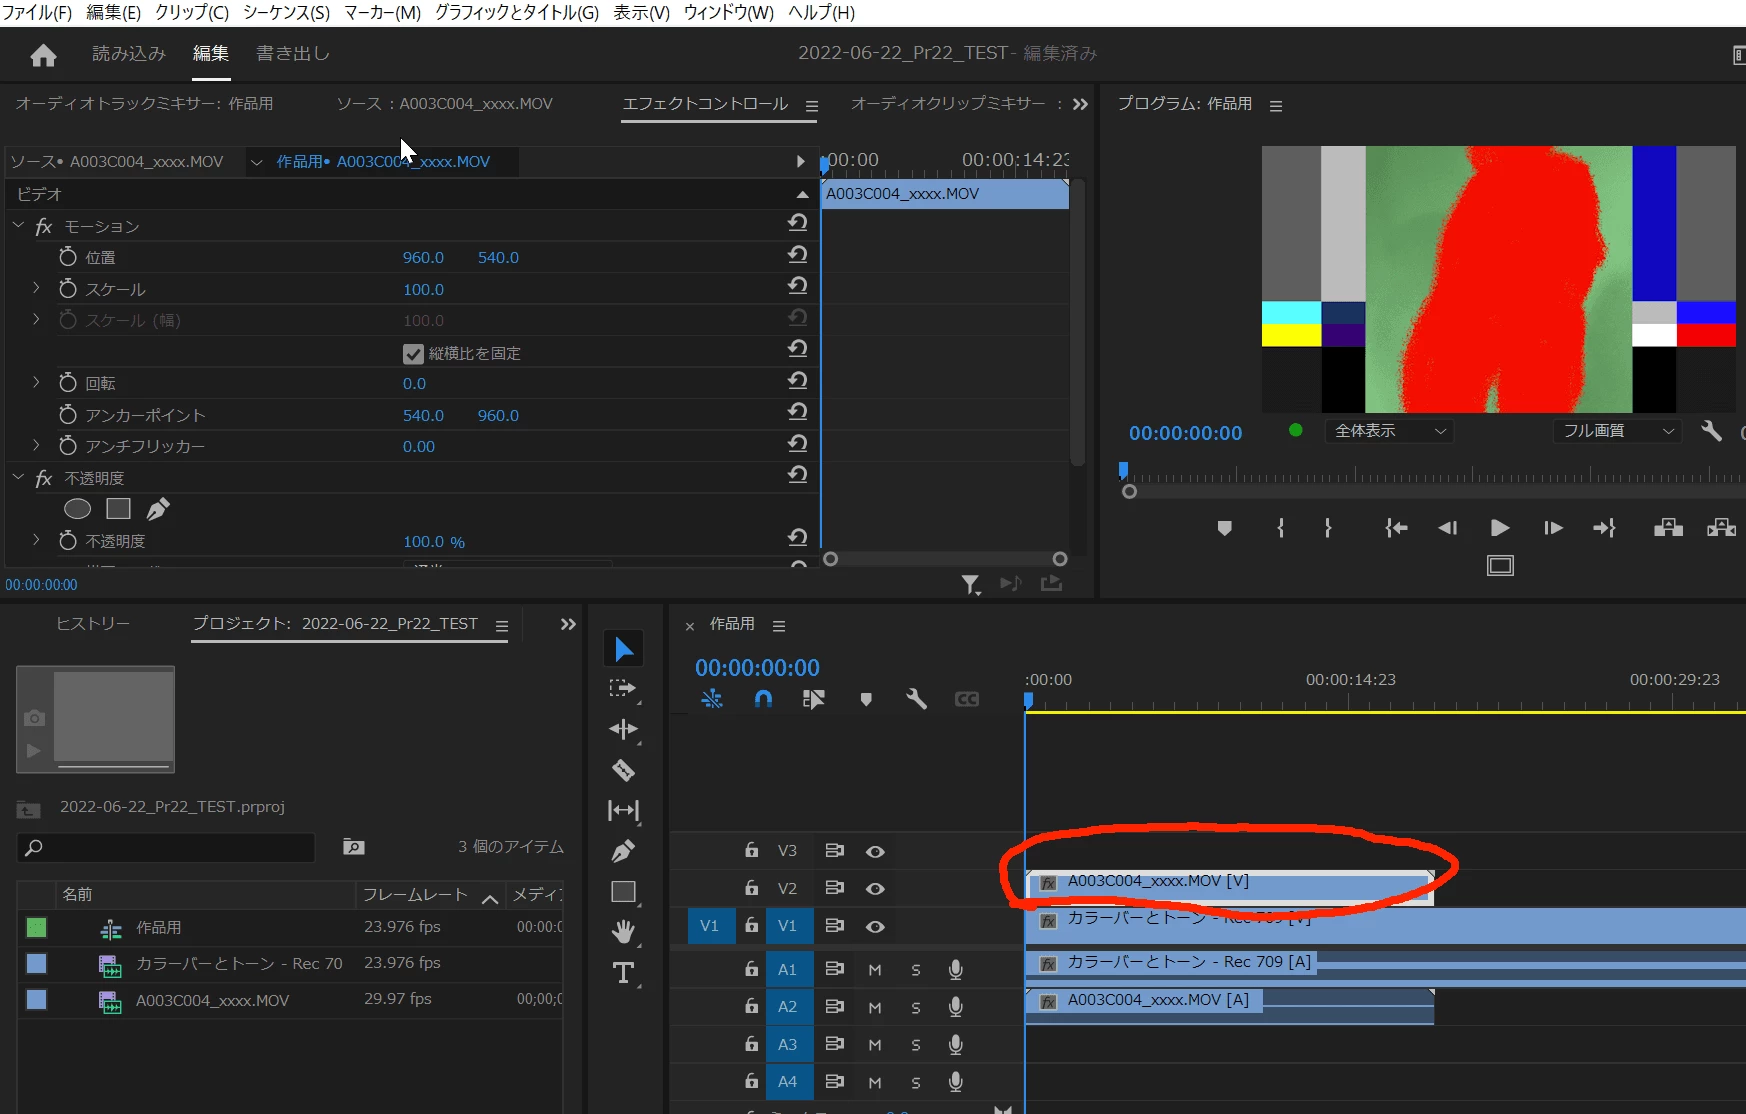Click the green label swatch for 作品用
The height and width of the screenshot is (1114, 1746).
coord(36,927)
